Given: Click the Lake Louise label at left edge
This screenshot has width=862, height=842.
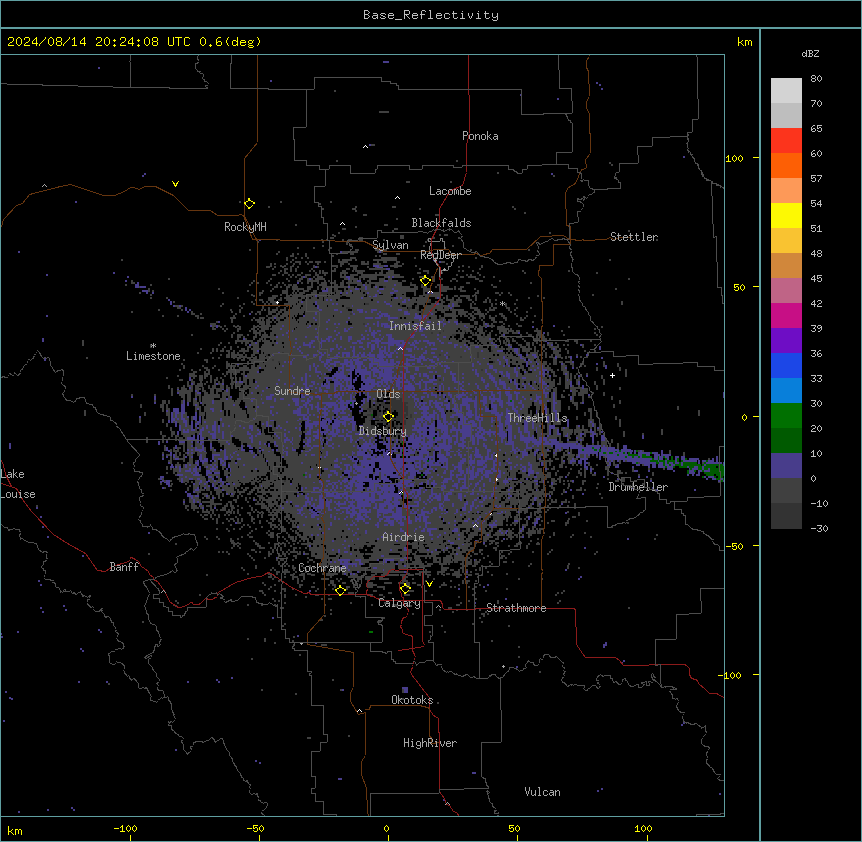Looking at the screenshot, I should click(17, 484).
